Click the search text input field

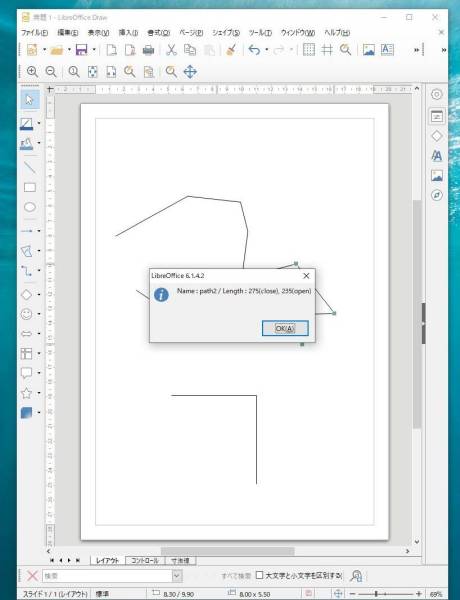coord(107,576)
